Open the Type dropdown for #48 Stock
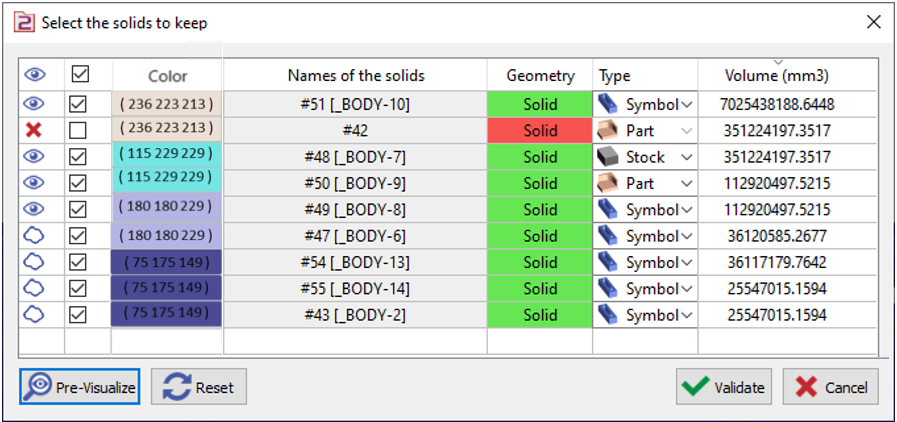 (x=686, y=157)
